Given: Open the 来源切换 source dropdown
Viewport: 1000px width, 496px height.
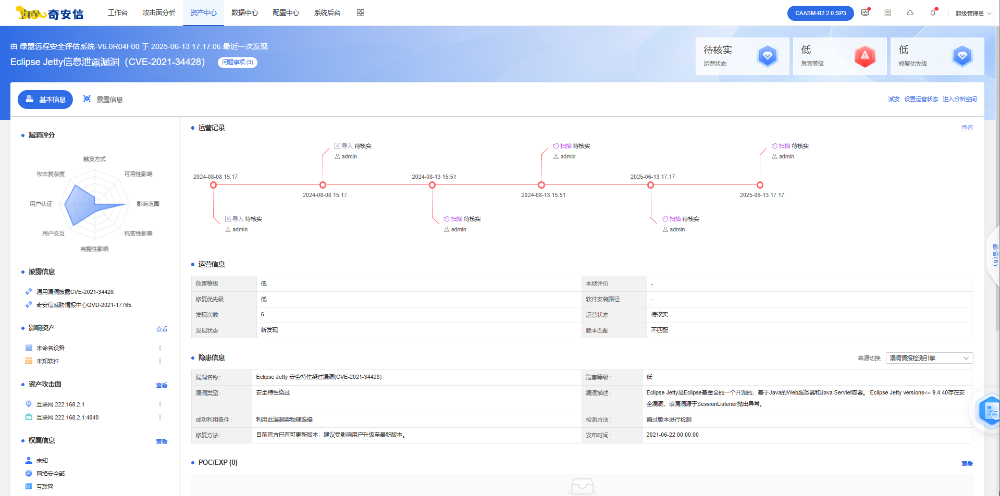Looking at the screenshot, I should click(929, 358).
